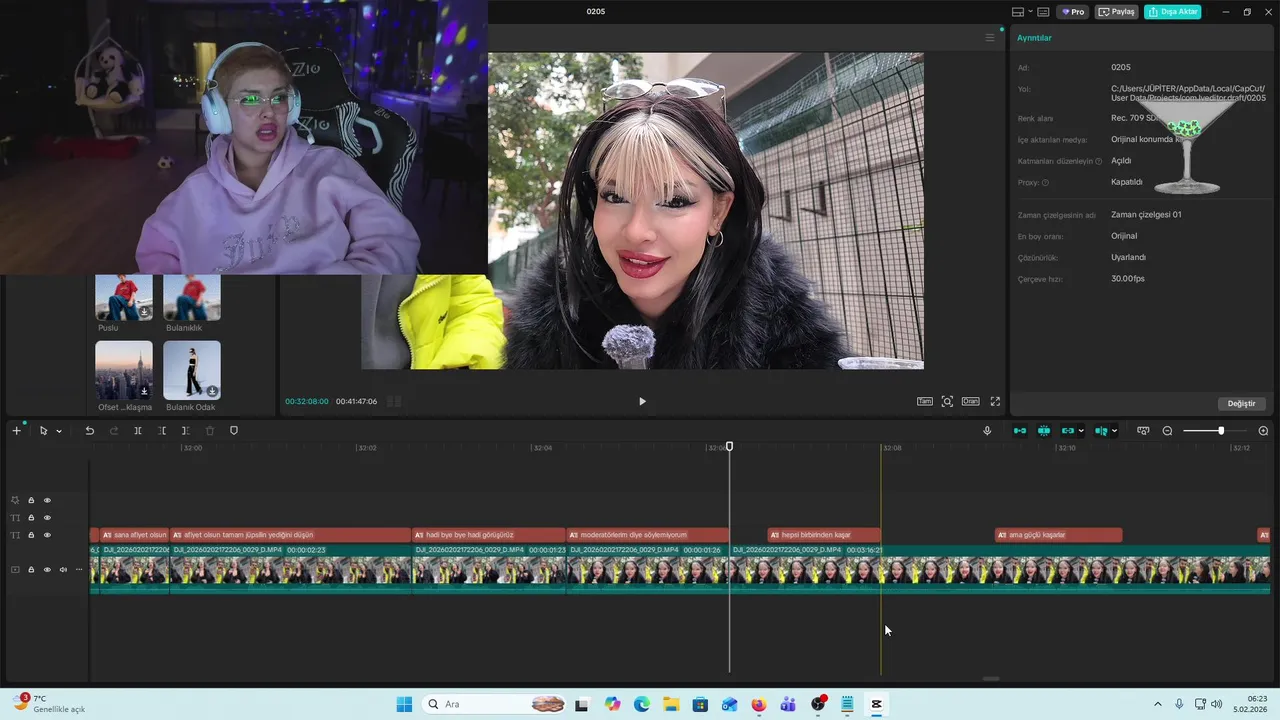Open pointer tool mode dropdown arrow
The image size is (1280, 720).
pos(59,431)
